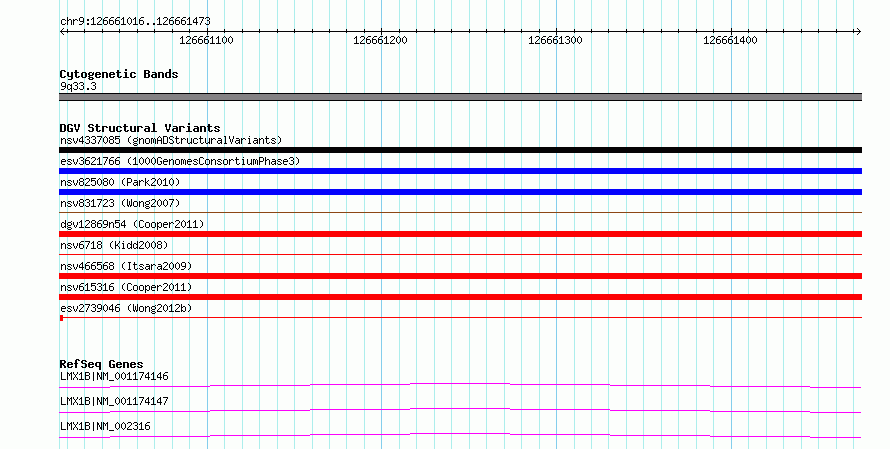Click the right arrow of the ruler
Image resolution: width=890 pixels, height=449 pixels.
(858, 32)
